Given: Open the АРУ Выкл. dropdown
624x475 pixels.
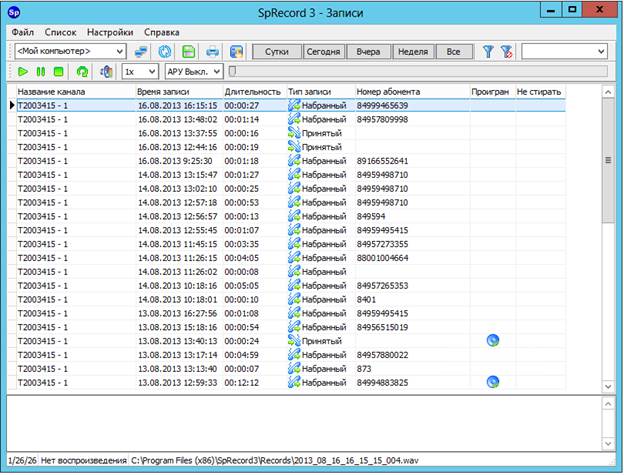Looking at the screenshot, I should 192,72.
